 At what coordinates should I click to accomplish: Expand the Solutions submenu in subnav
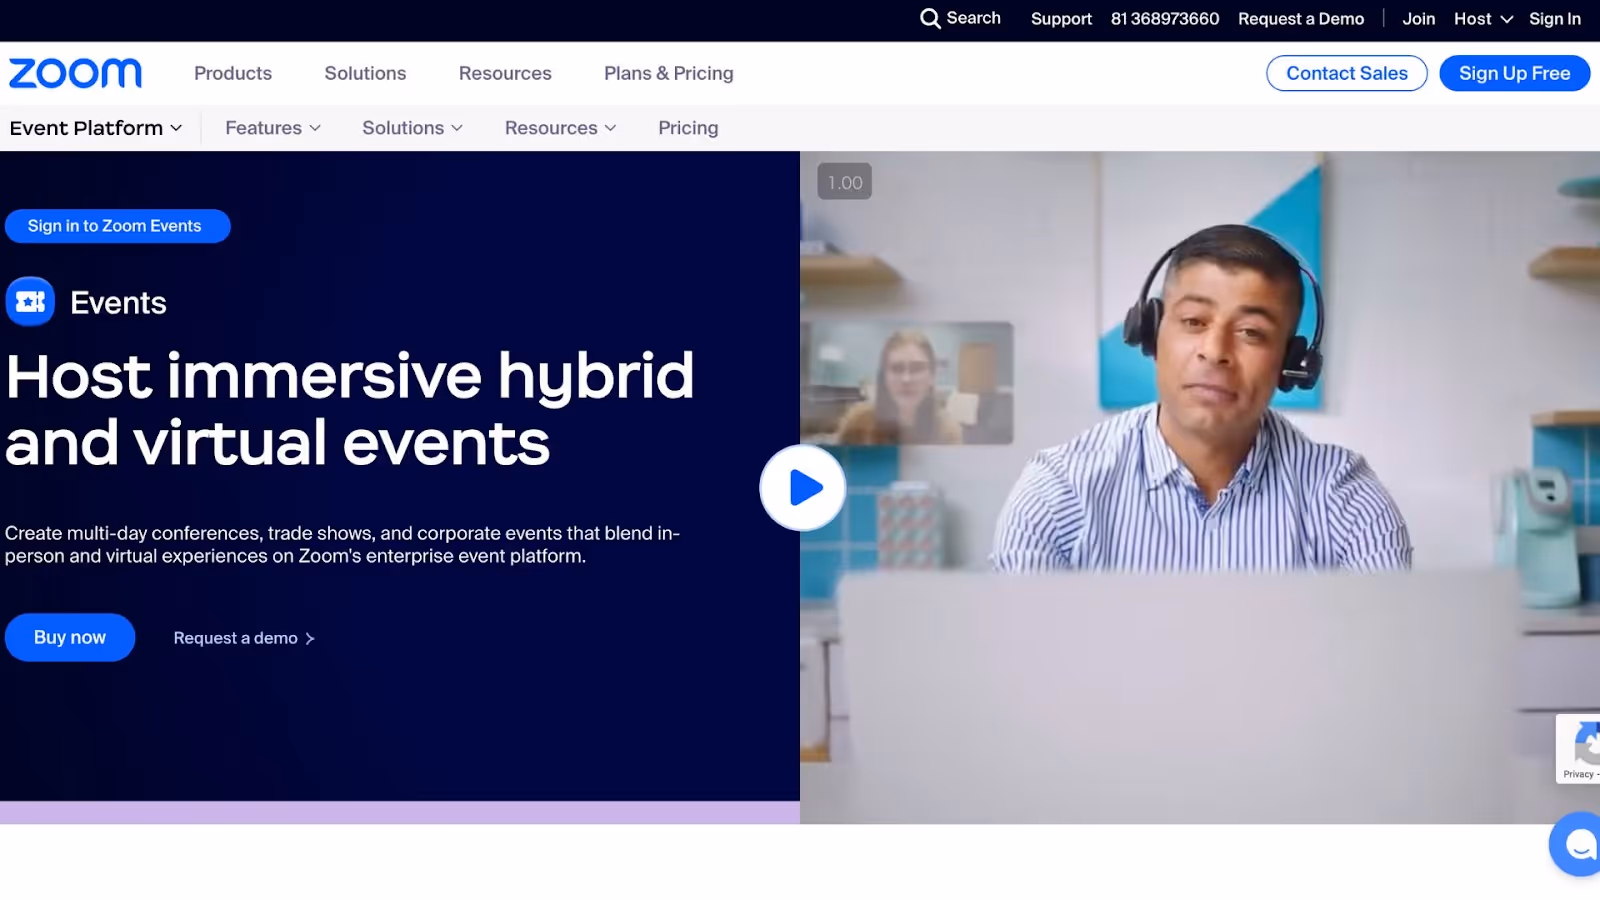412,128
